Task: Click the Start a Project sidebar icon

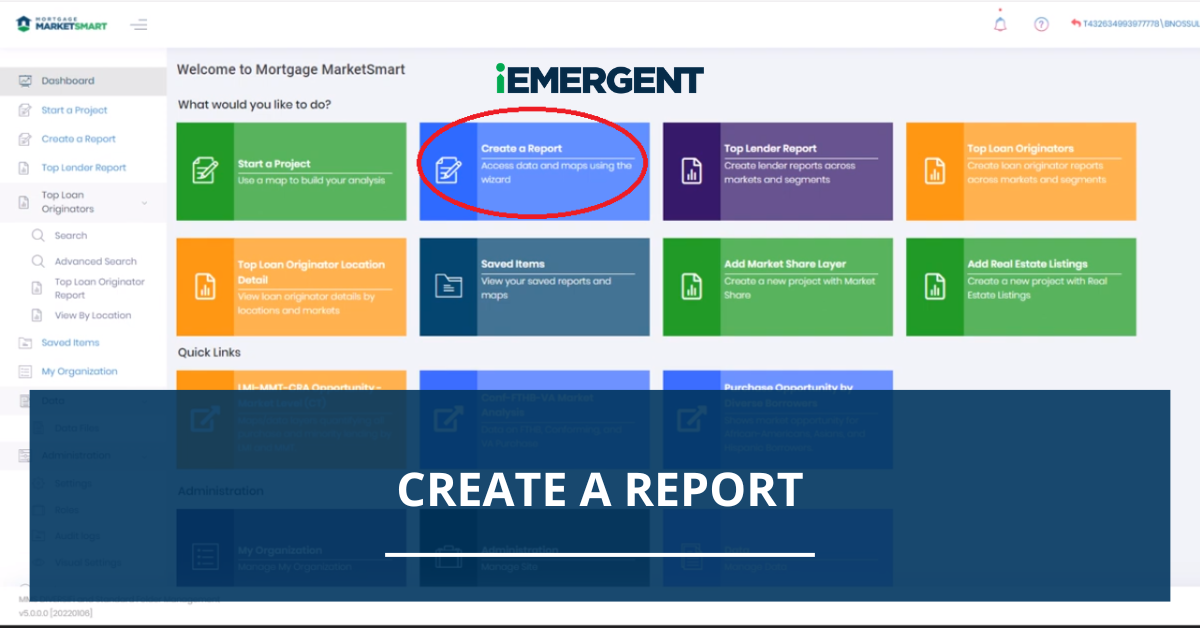Action: tap(25, 110)
